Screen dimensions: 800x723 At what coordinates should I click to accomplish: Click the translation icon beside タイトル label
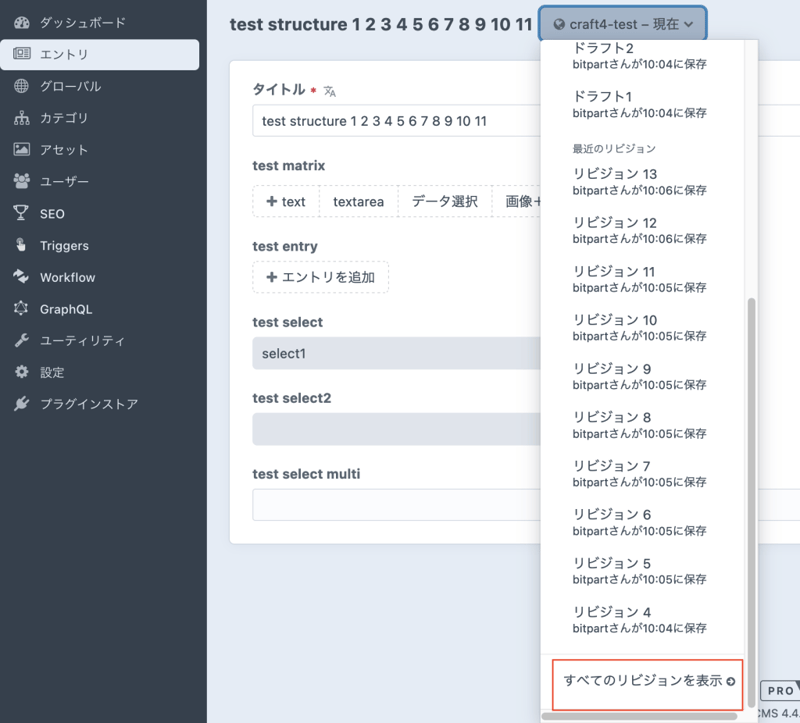click(x=330, y=91)
